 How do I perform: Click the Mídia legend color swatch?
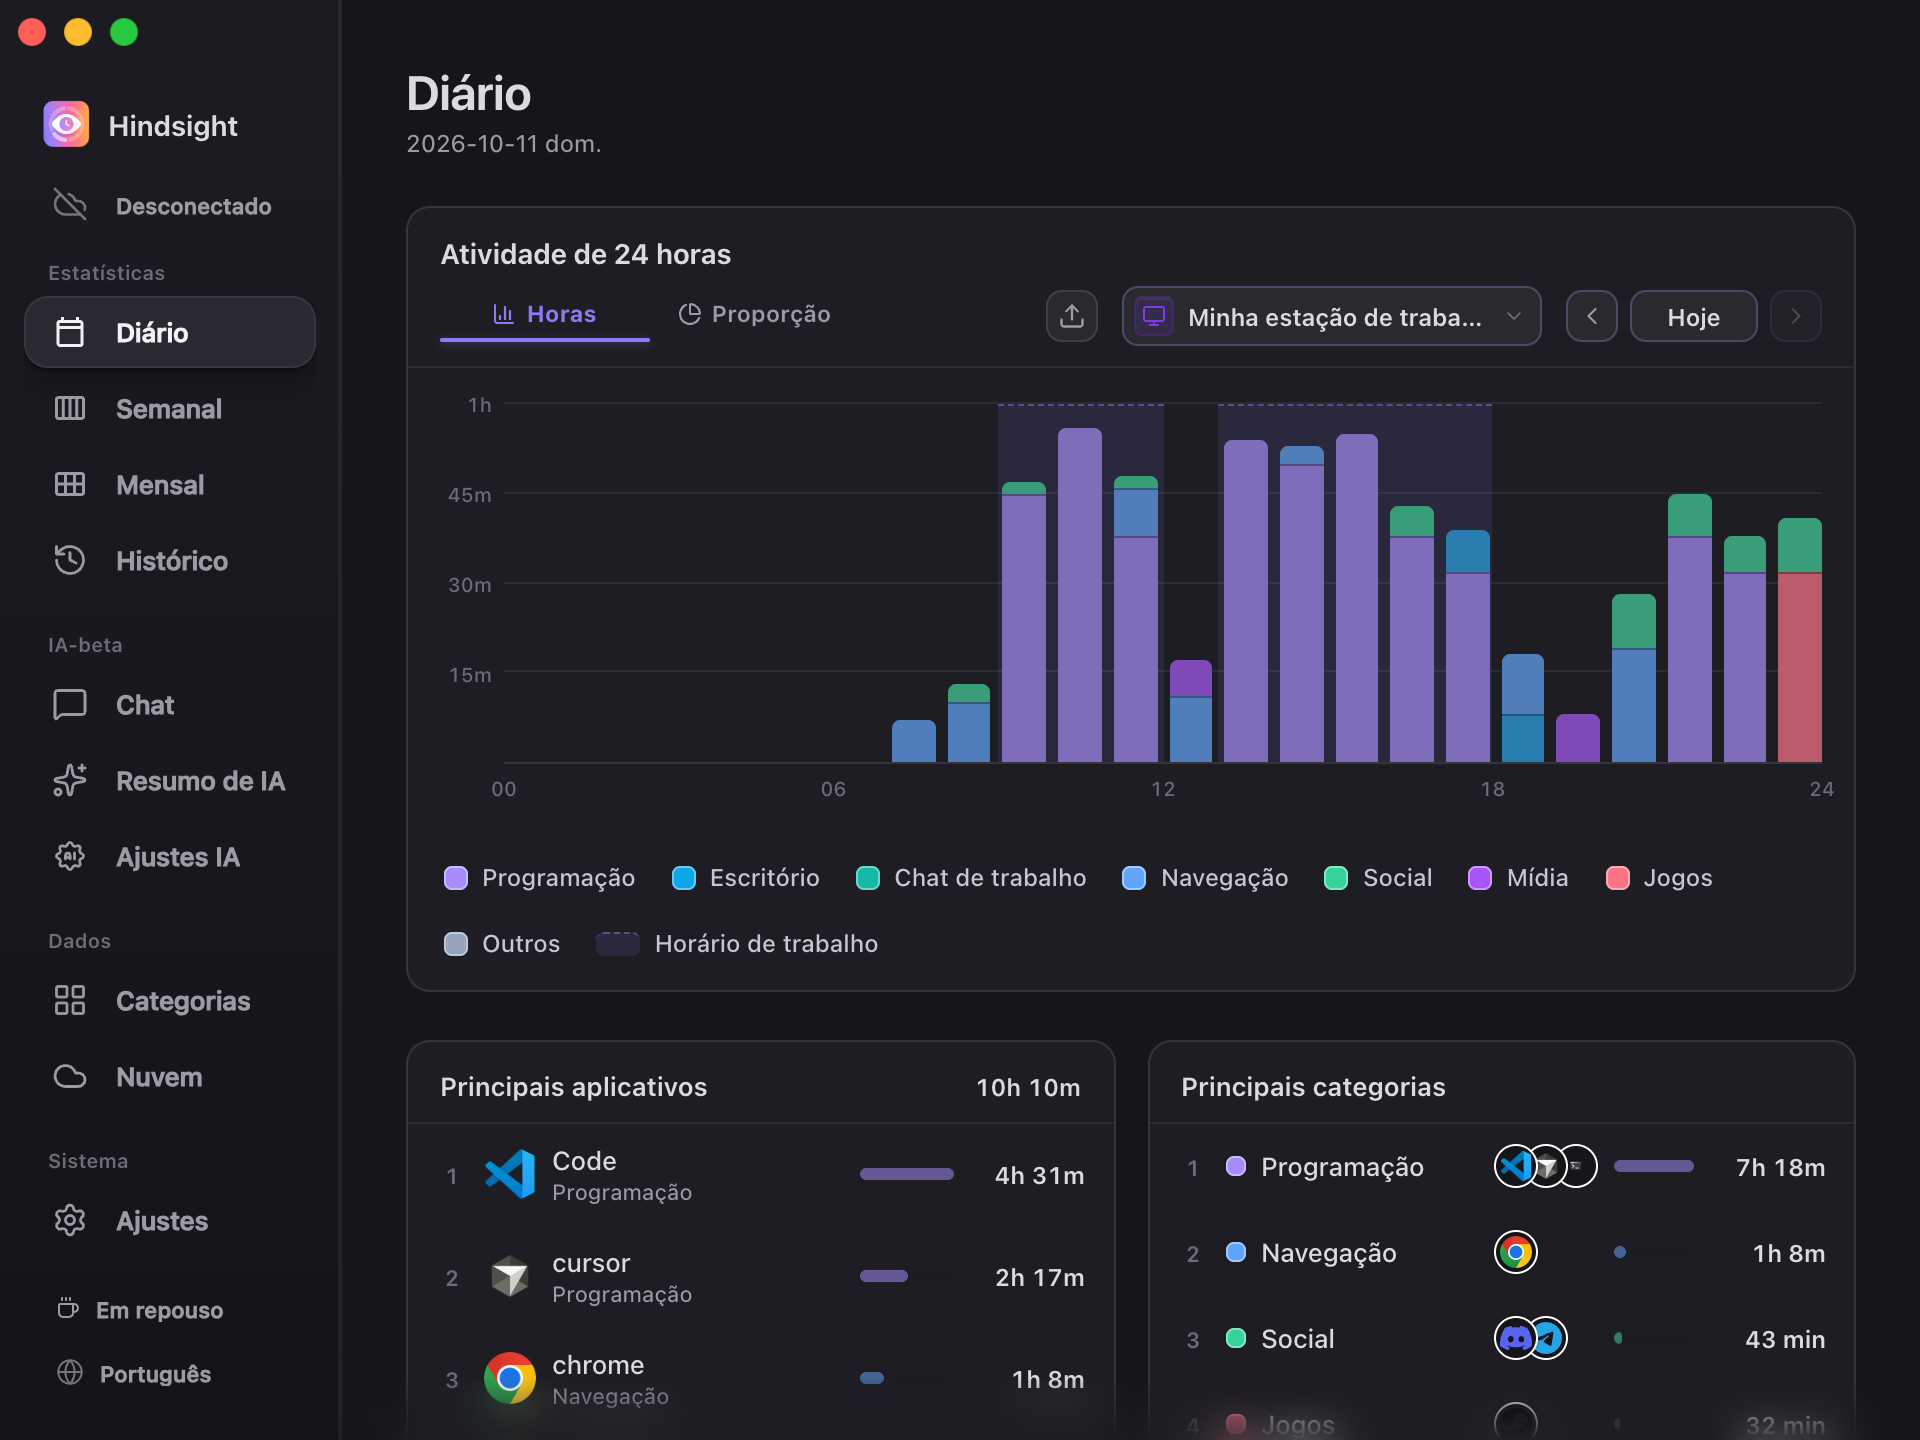(x=1479, y=878)
